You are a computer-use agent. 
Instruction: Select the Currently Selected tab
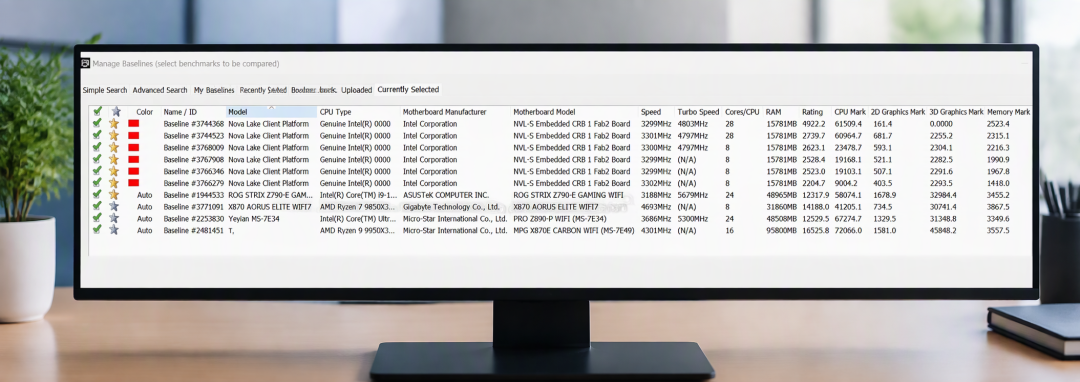[408, 89]
